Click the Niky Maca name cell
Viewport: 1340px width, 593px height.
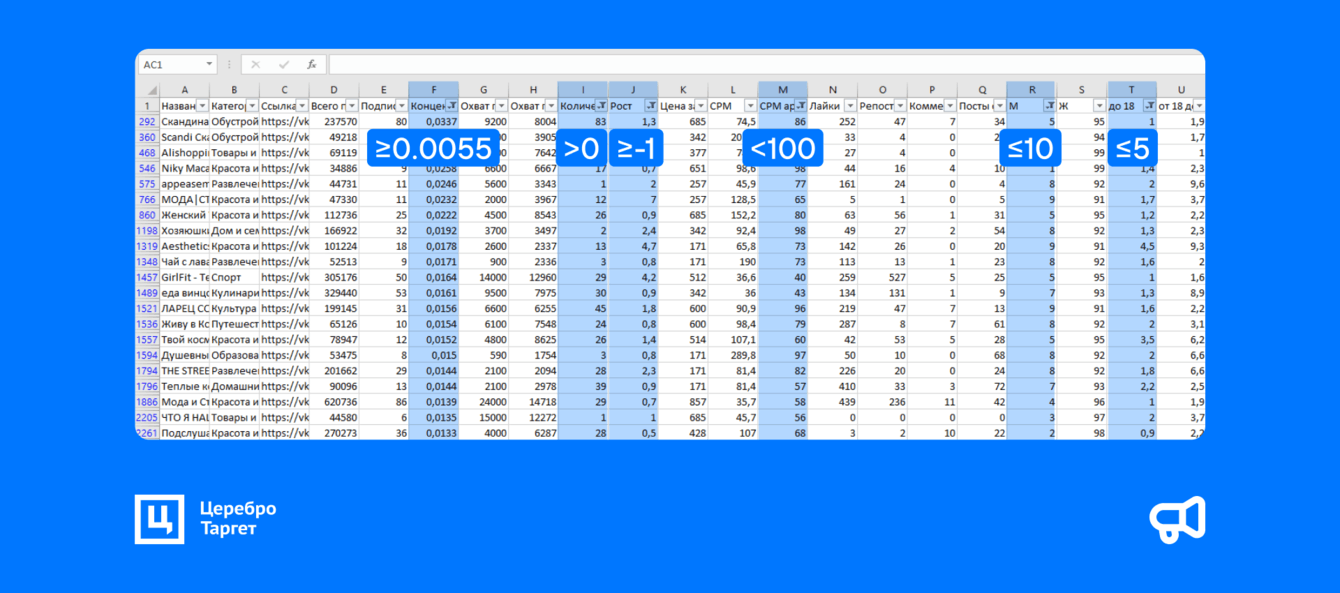[184, 168]
